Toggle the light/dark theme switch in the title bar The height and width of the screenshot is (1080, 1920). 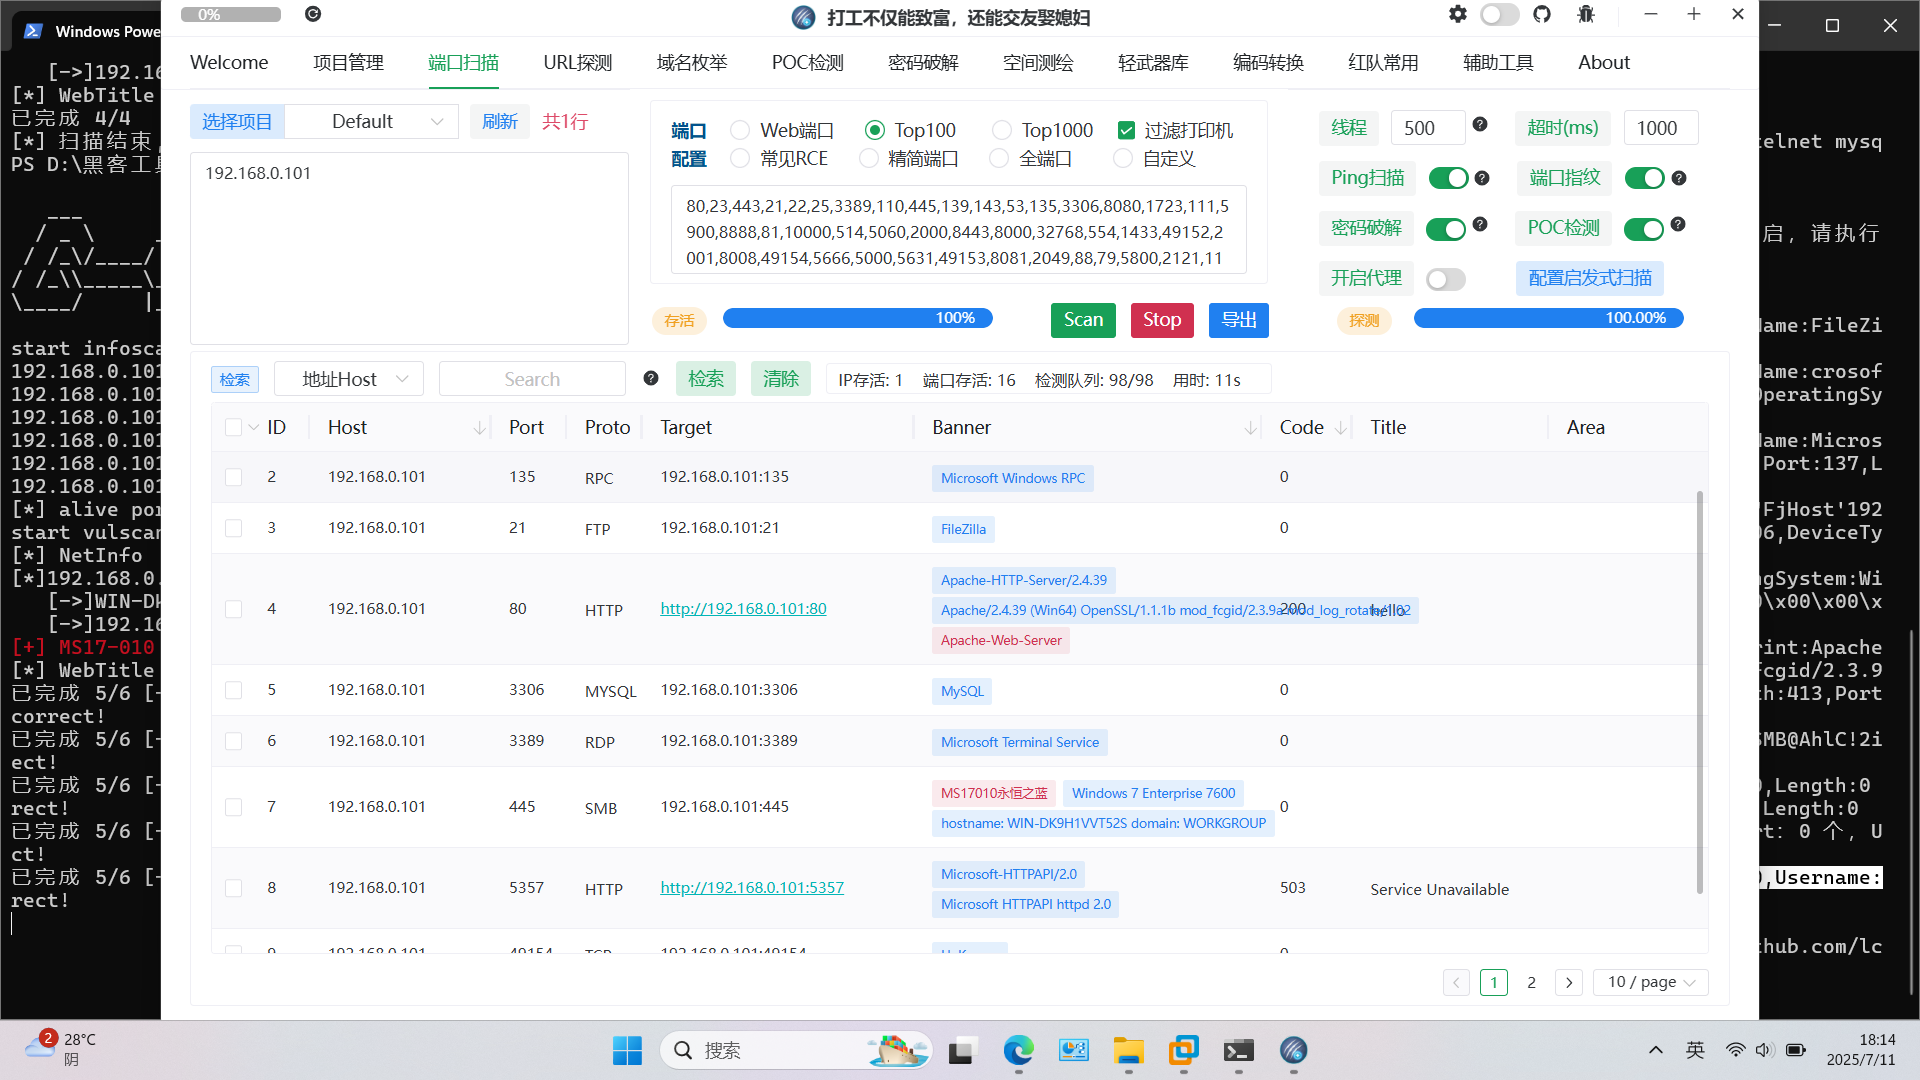1499,14
